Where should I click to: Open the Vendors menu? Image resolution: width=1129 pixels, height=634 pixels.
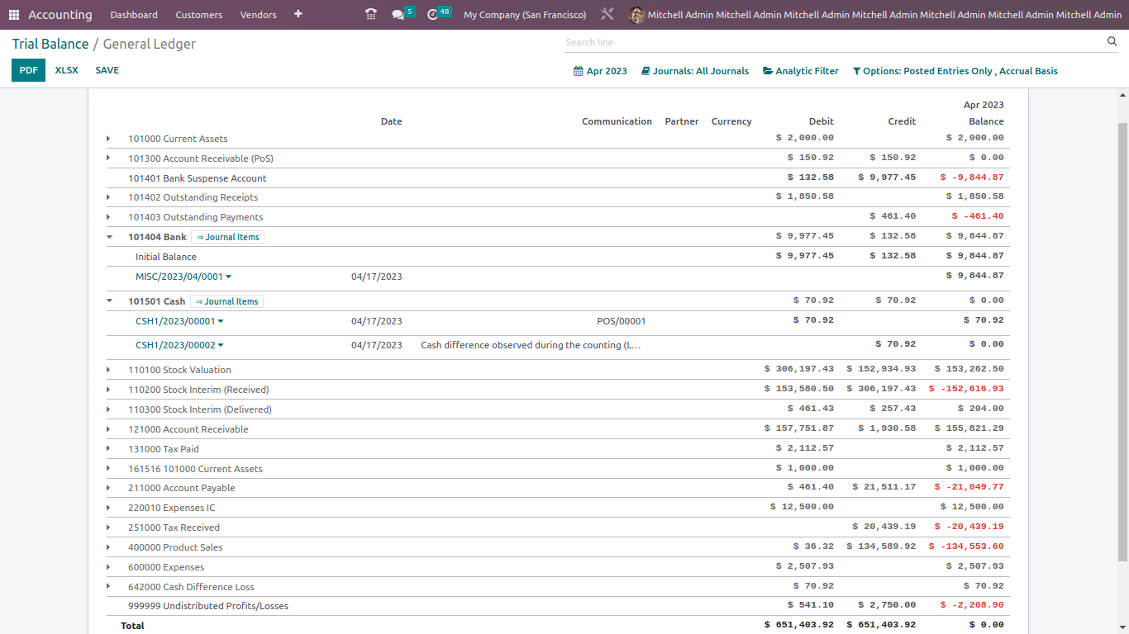(x=258, y=14)
